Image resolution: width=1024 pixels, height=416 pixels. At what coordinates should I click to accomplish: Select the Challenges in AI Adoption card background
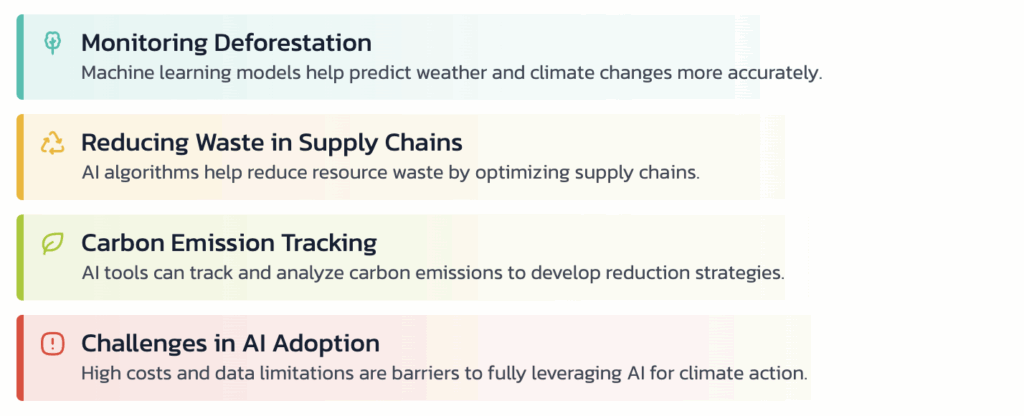tap(413, 358)
